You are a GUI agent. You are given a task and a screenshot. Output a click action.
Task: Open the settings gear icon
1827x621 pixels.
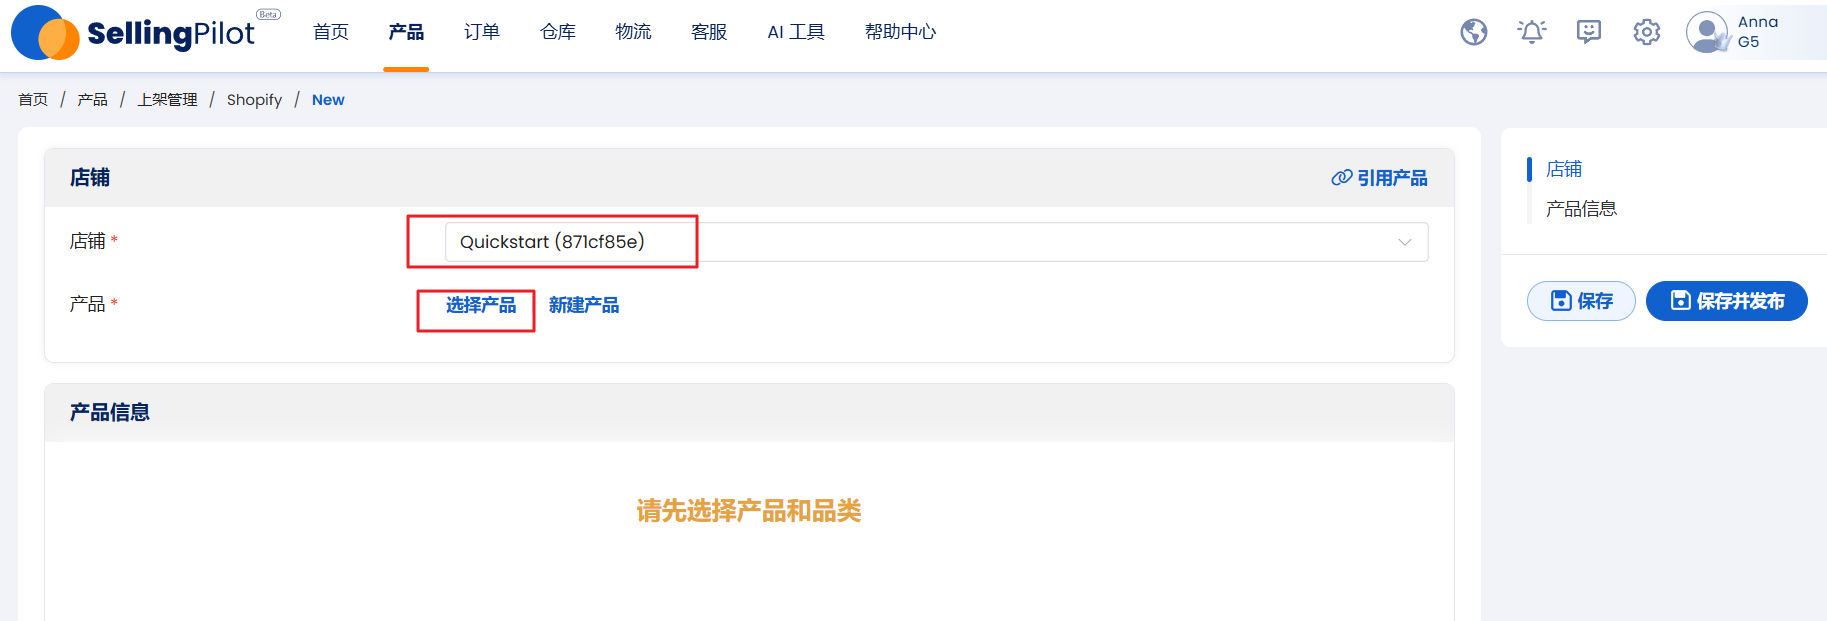[1646, 32]
